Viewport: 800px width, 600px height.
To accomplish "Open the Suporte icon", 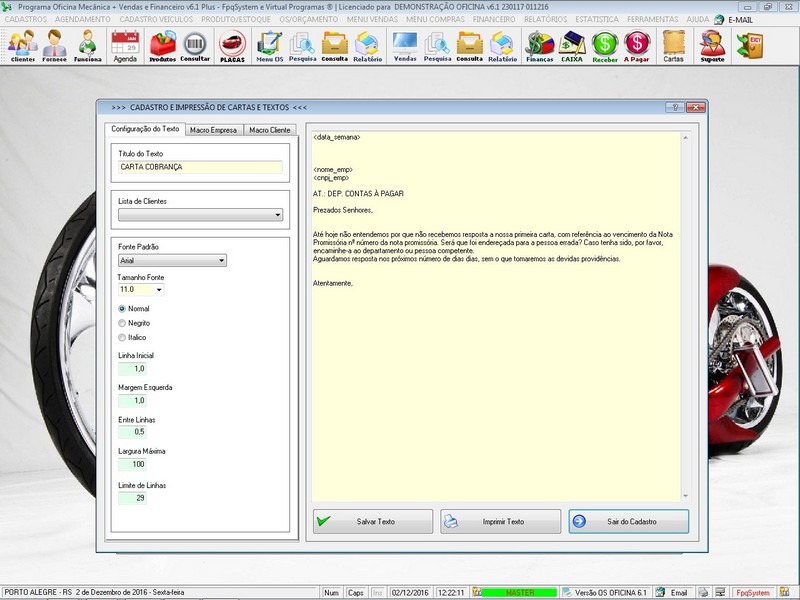I will click(712, 46).
